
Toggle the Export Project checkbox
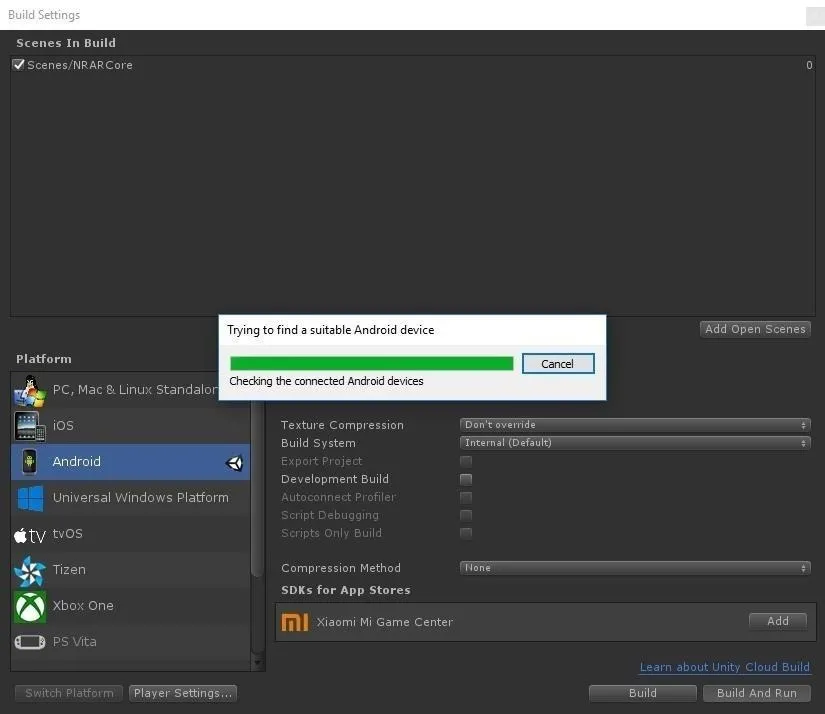coord(466,461)
